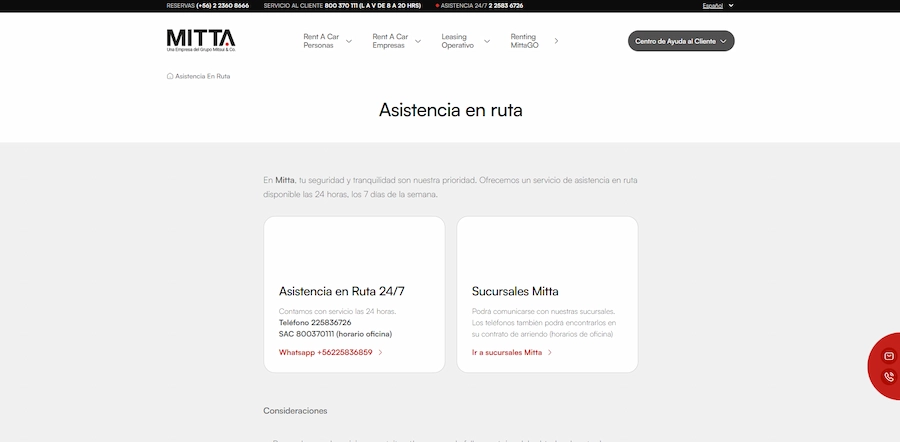Open the Español language selector

[x=712, y=6]
